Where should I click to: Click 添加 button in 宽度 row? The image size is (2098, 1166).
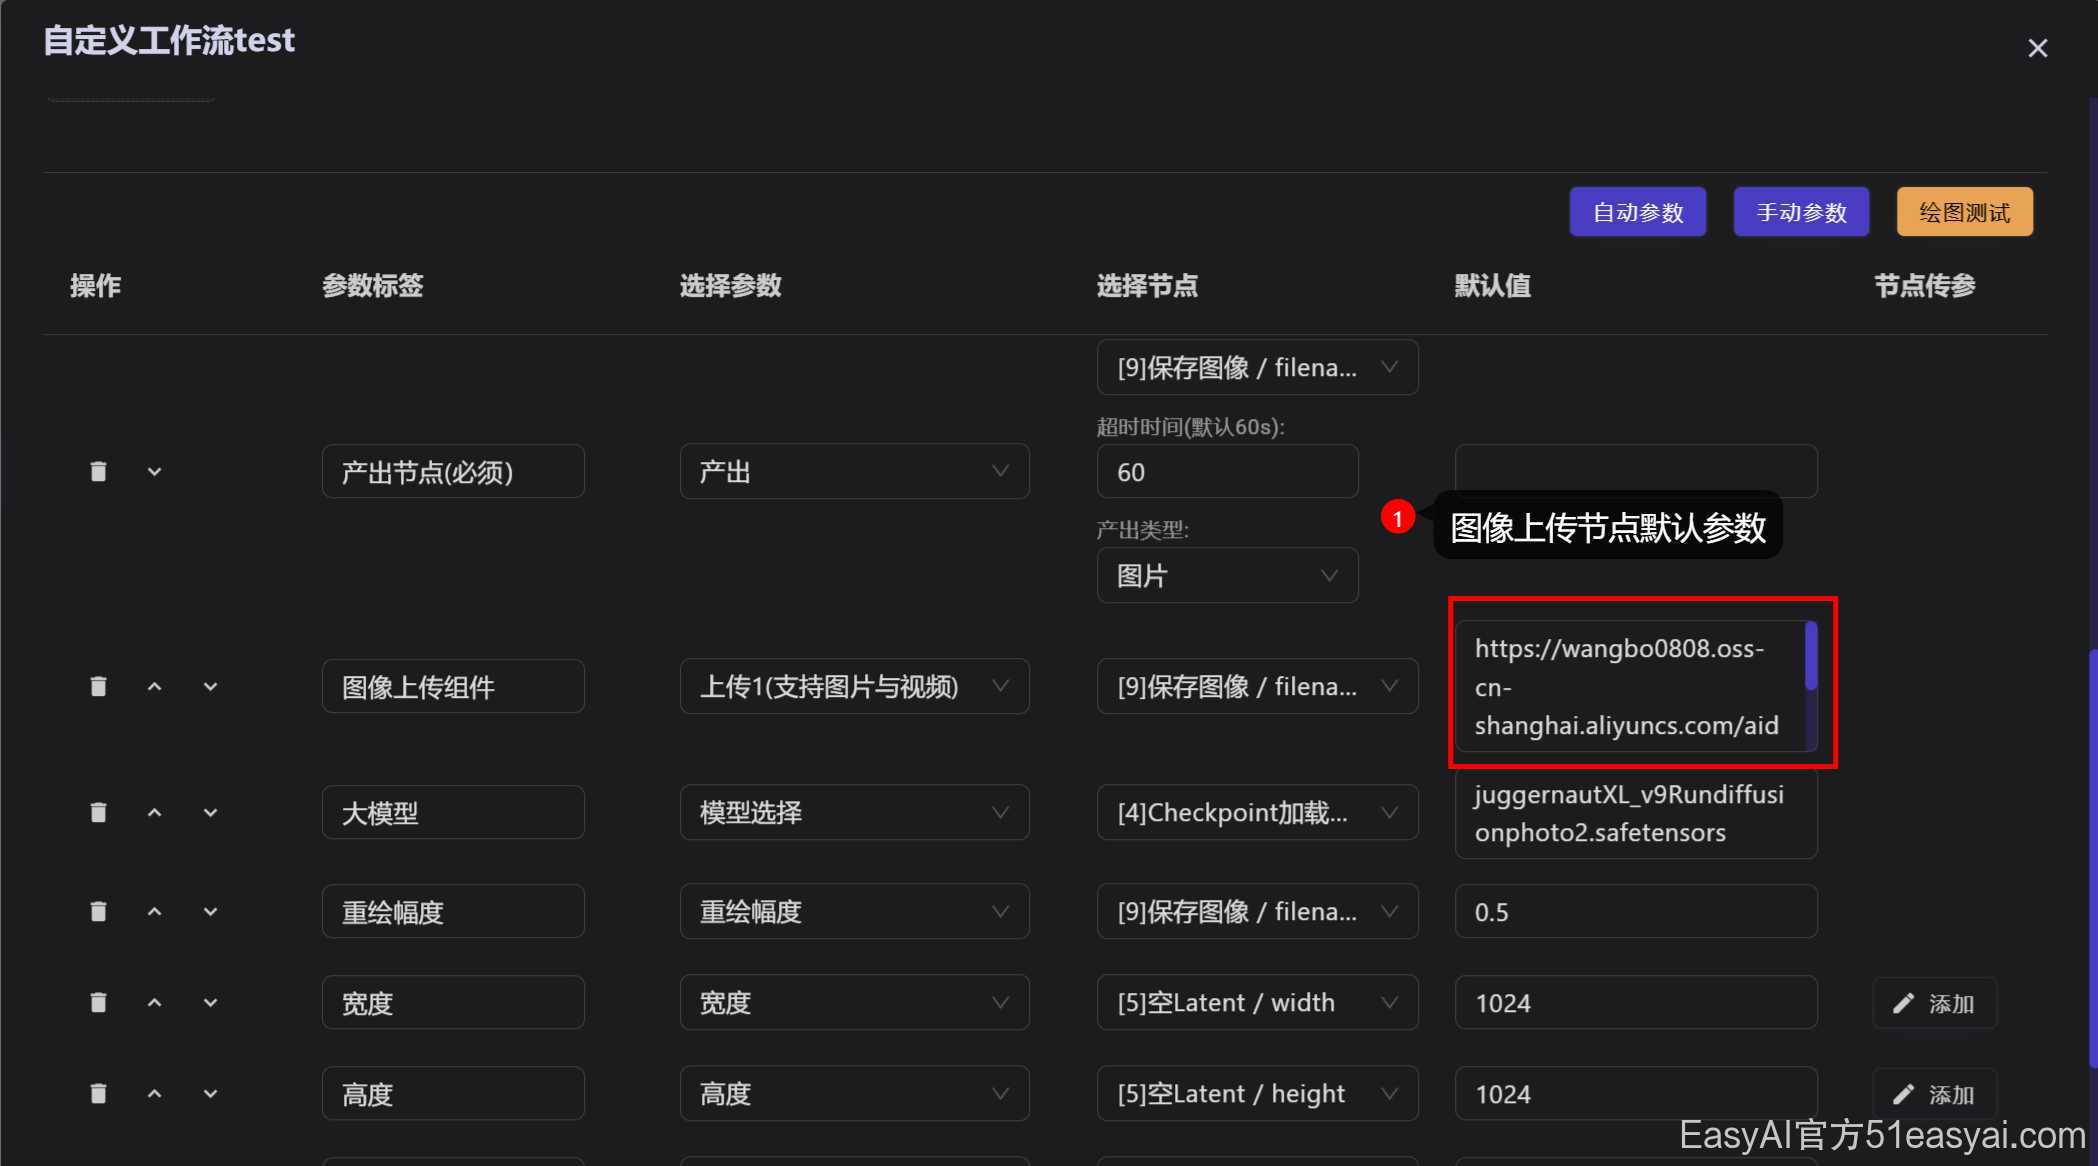coord(1934,1003)
